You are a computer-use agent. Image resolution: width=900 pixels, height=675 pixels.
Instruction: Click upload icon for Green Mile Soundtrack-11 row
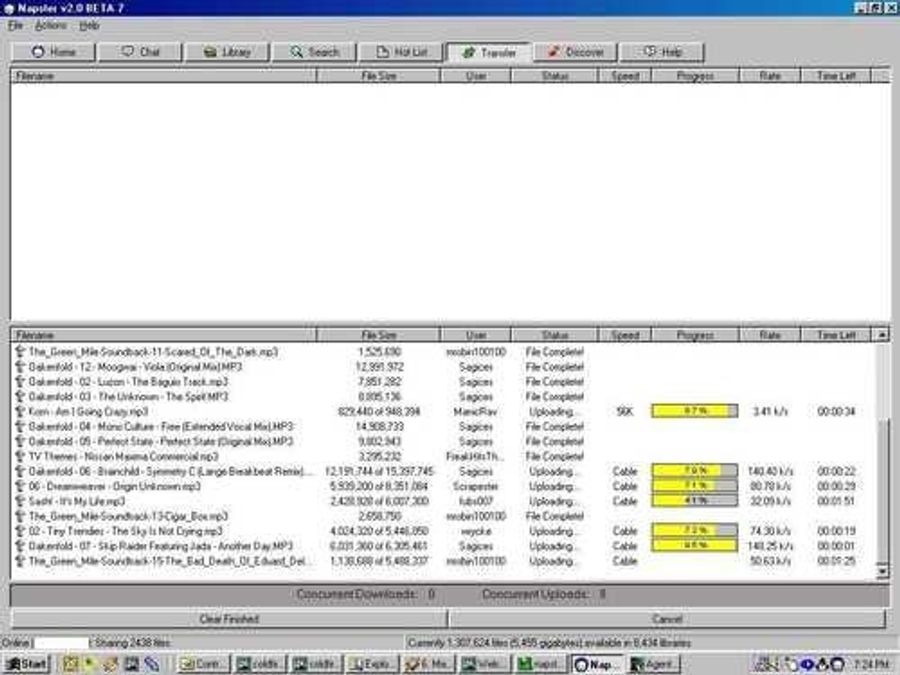pyautogui.click(x=20, y=352)
